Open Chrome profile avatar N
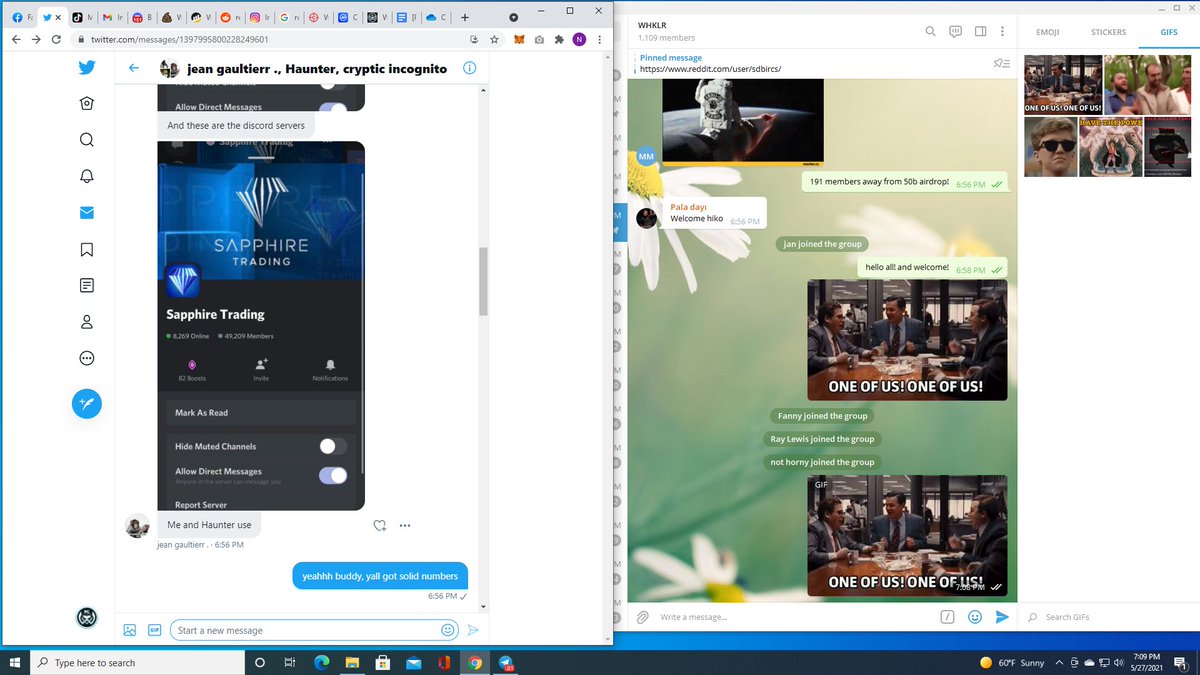The image size is (1200, 675). point(579,39)
